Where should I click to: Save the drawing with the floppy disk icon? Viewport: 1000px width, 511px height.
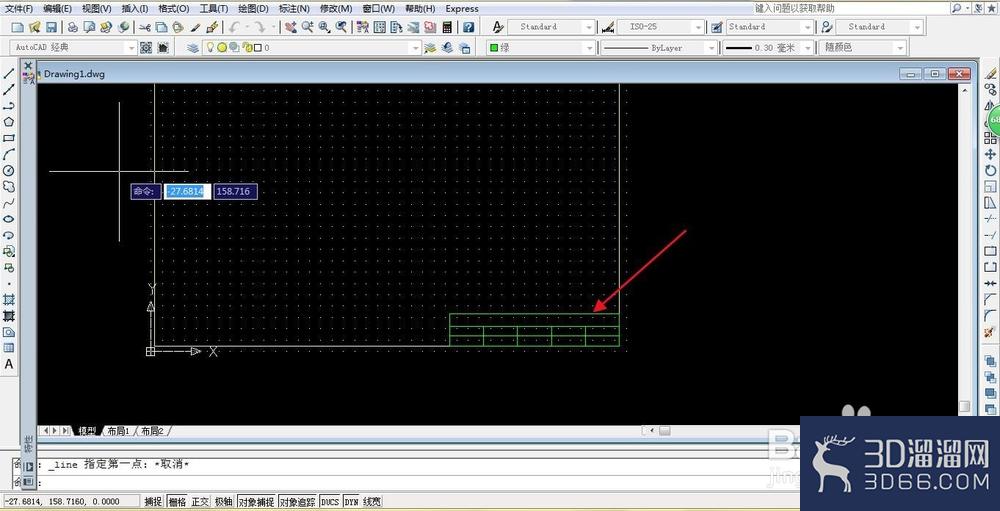click(x=51, y=27)
